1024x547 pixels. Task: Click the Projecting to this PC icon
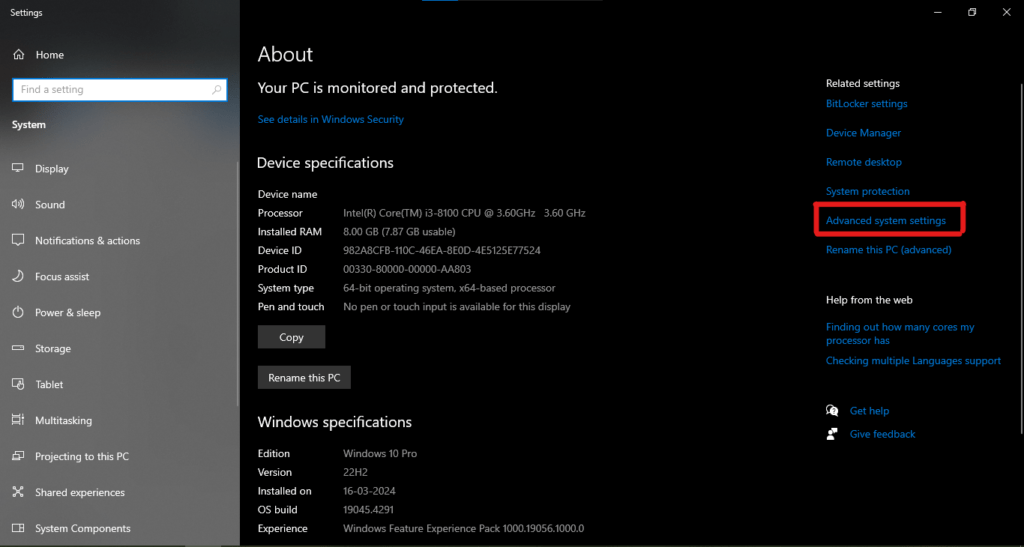18,456
